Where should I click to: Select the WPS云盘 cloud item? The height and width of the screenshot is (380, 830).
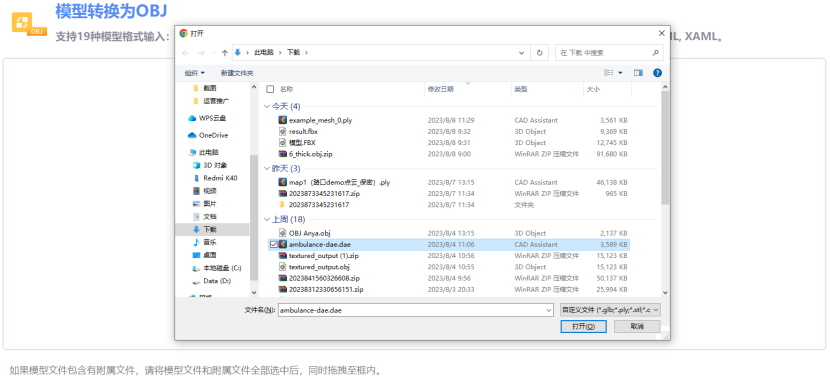[x=208, y=118]
